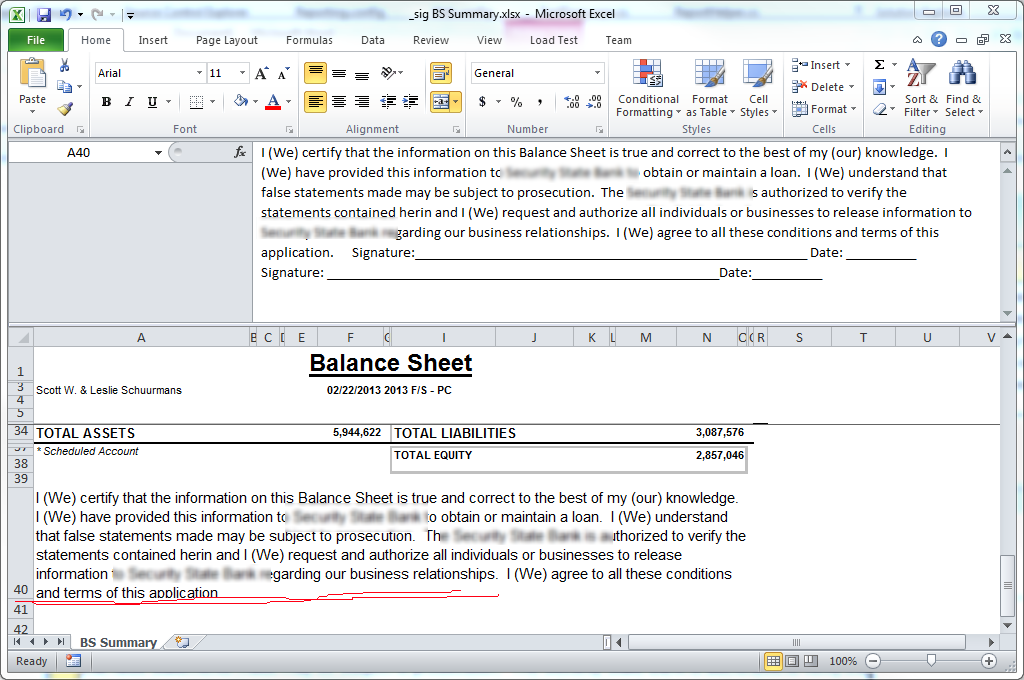Click the zoom in plus button
This screenshot has height=680, width=1024.
(989, 661)
